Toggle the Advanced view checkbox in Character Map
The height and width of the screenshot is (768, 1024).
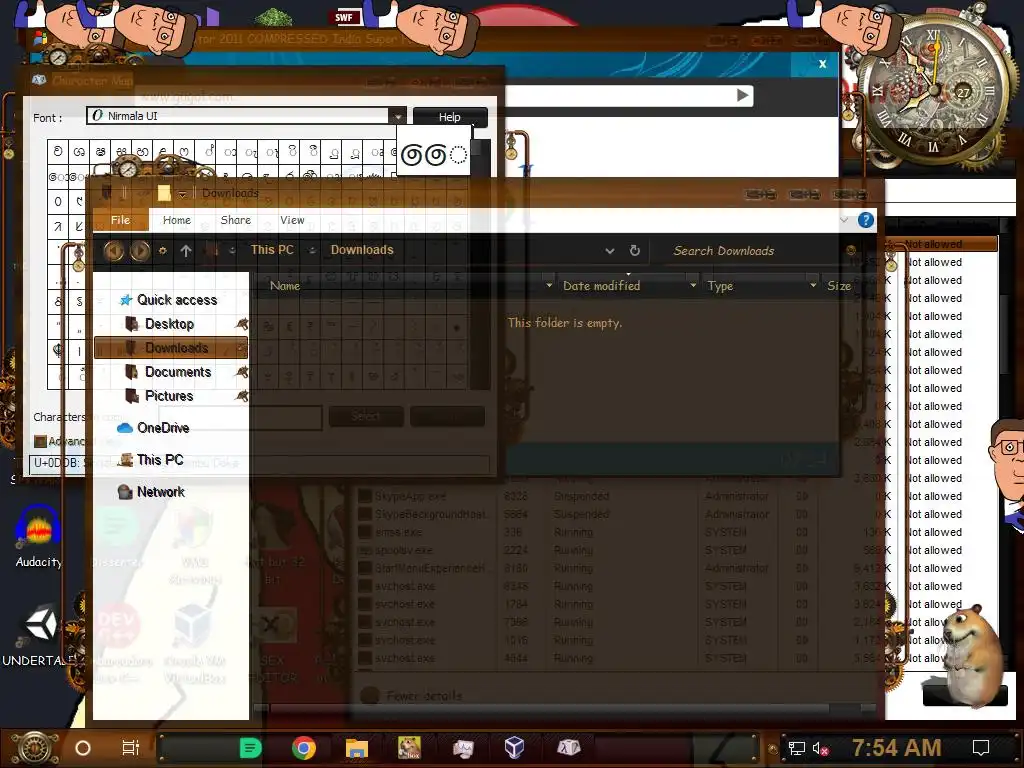(40, 441)
